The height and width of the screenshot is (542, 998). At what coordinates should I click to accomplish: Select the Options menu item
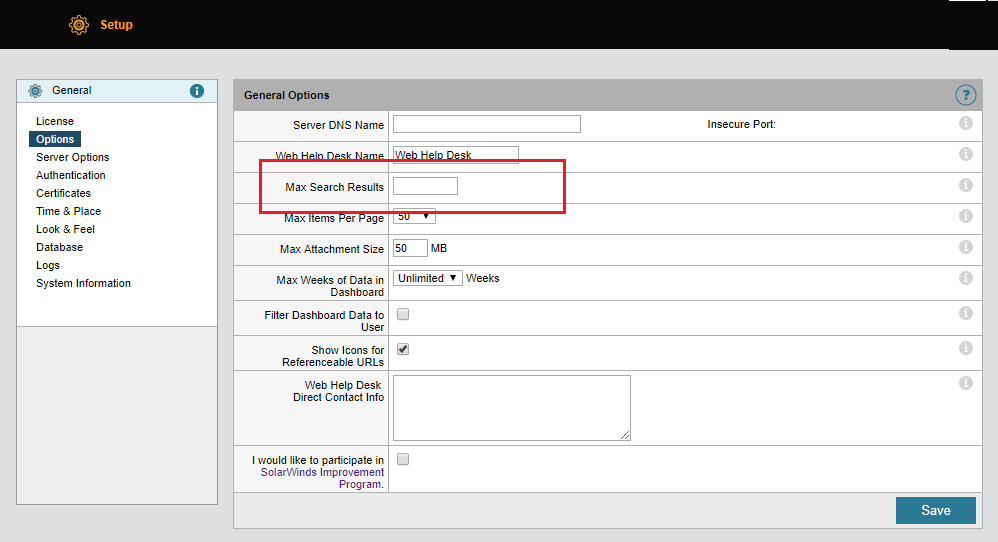55,139
